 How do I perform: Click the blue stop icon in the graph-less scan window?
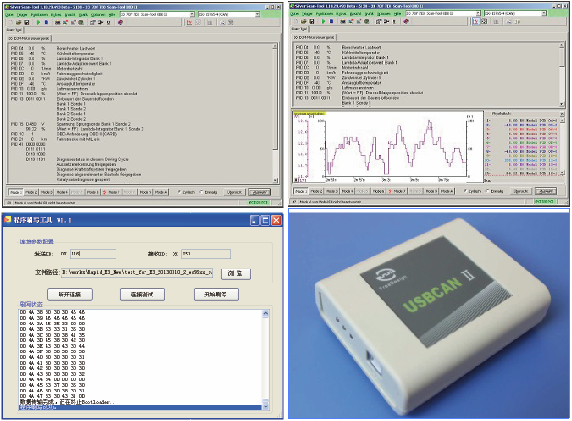(46, 22)
